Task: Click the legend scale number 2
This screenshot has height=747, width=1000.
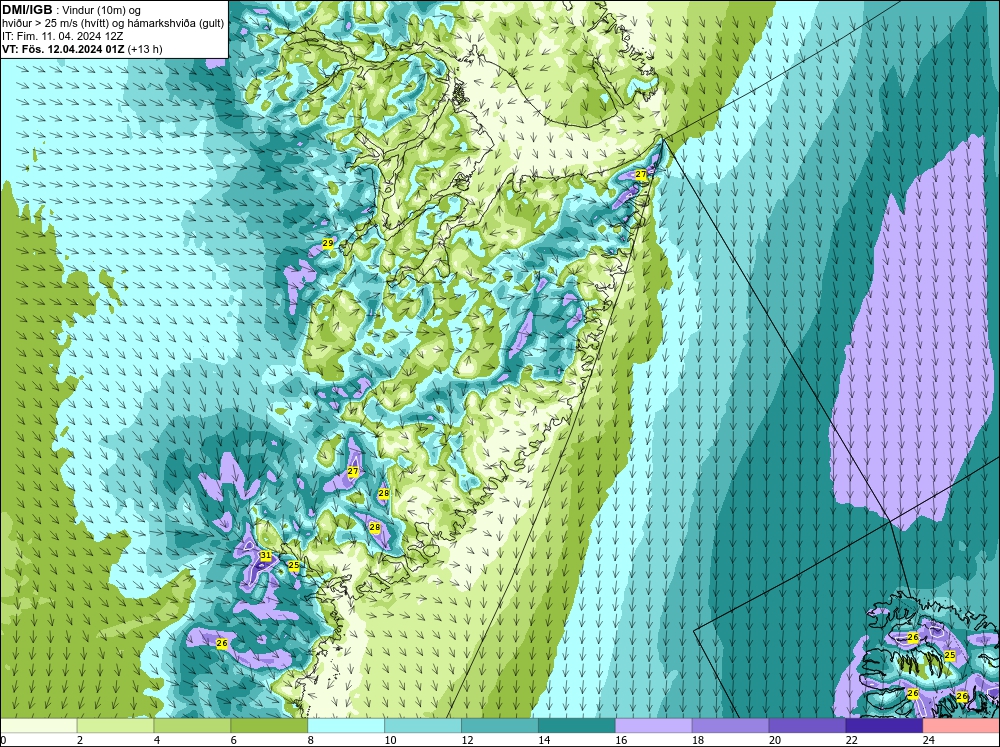Action: tap(80, 740)
